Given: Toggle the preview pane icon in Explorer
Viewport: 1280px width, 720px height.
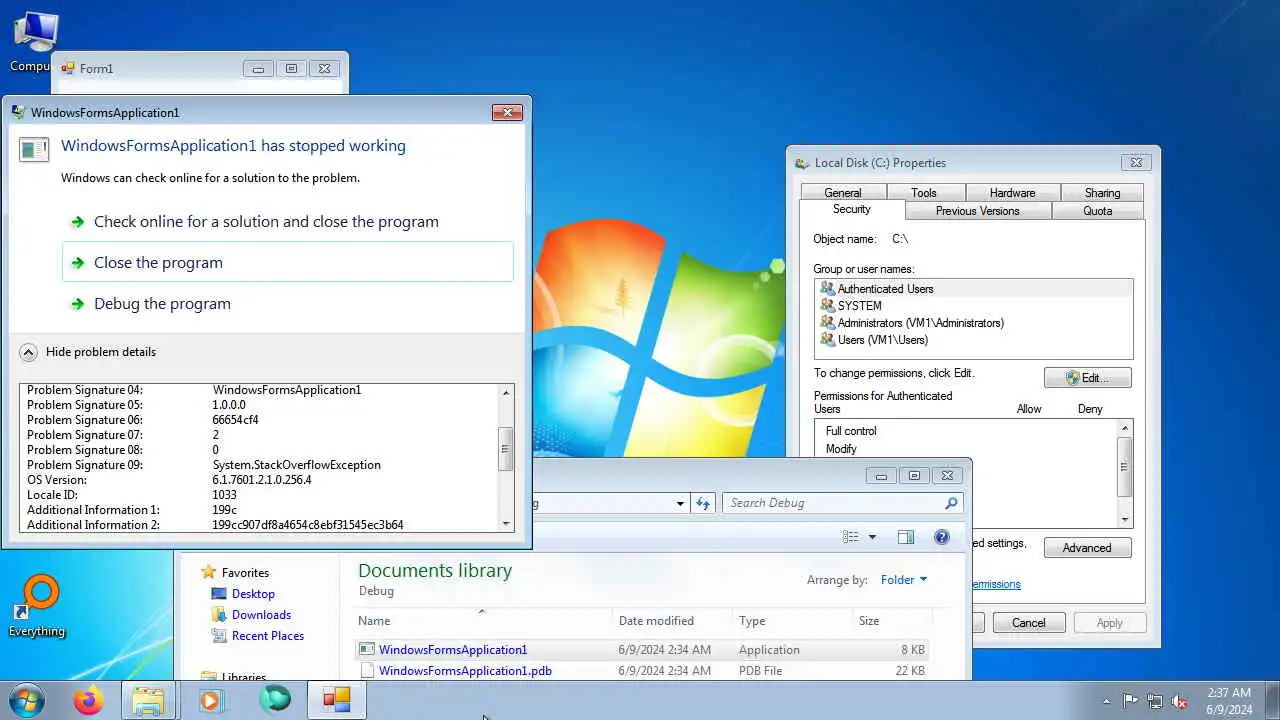Looking at the screenshot, I should coord(906,537).
